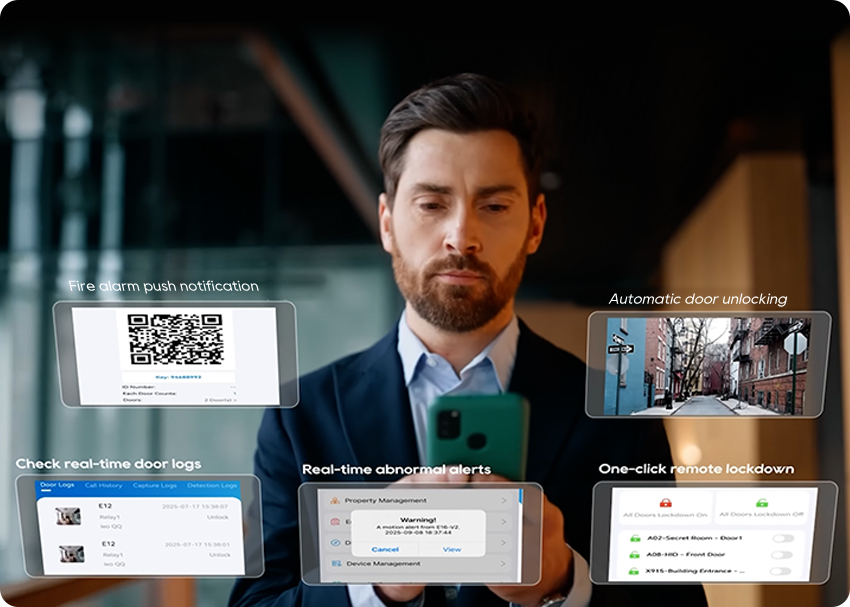Toggle the X915-Building Entrance switch
The image size is (850, 607).
point(782,572)
